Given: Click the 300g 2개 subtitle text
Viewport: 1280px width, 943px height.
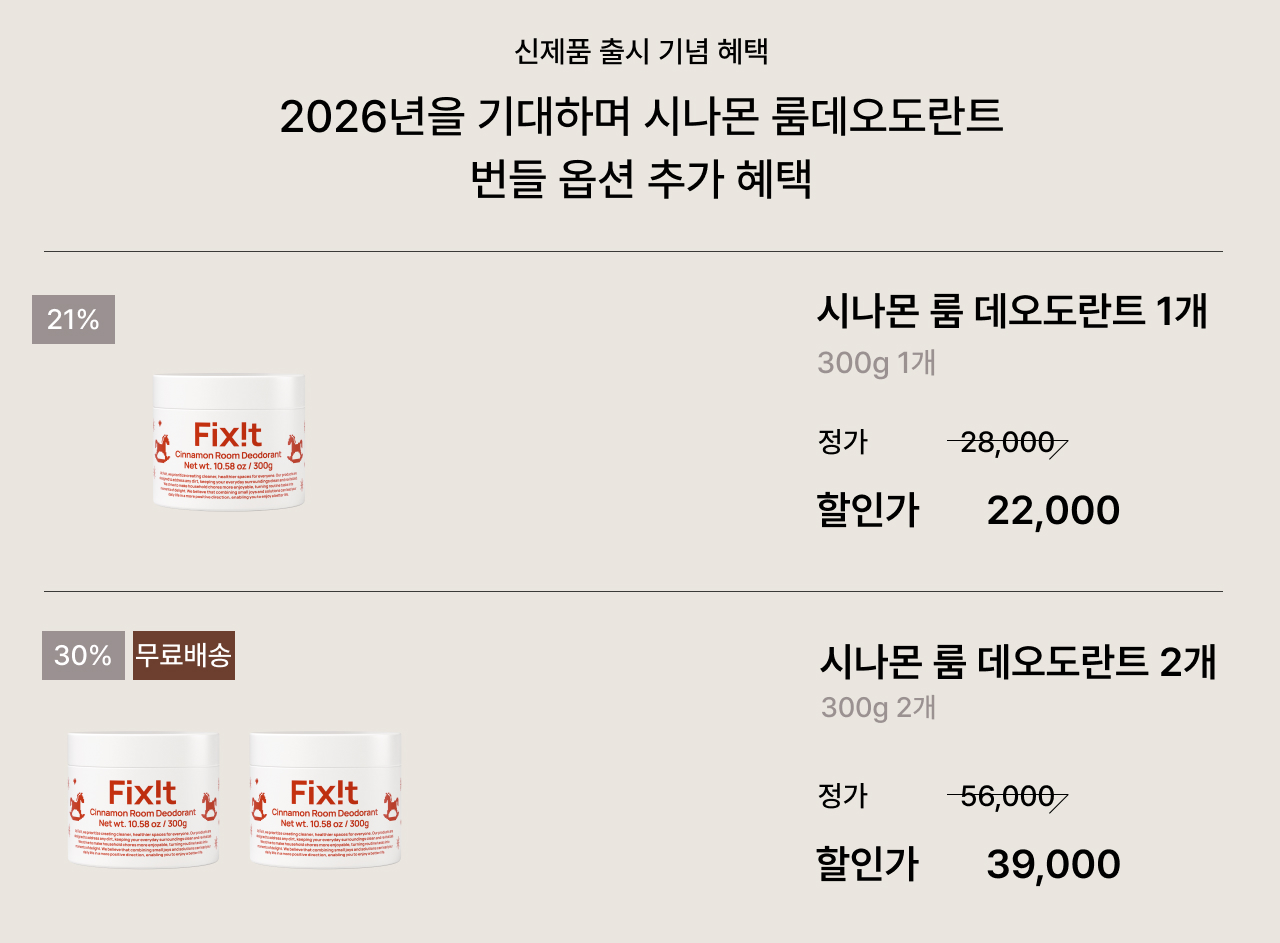Looking at the screenshot, I should point(878,708).
